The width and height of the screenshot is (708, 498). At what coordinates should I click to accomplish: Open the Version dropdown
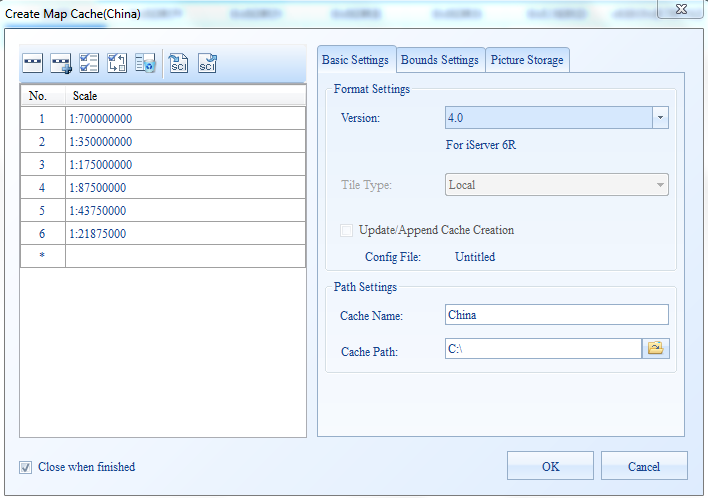[x=659, y=118]
